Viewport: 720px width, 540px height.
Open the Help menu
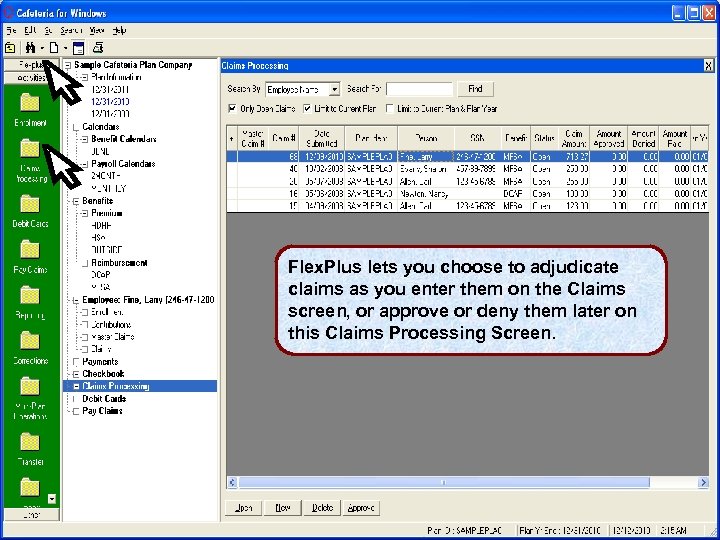(x=119, y=30)
